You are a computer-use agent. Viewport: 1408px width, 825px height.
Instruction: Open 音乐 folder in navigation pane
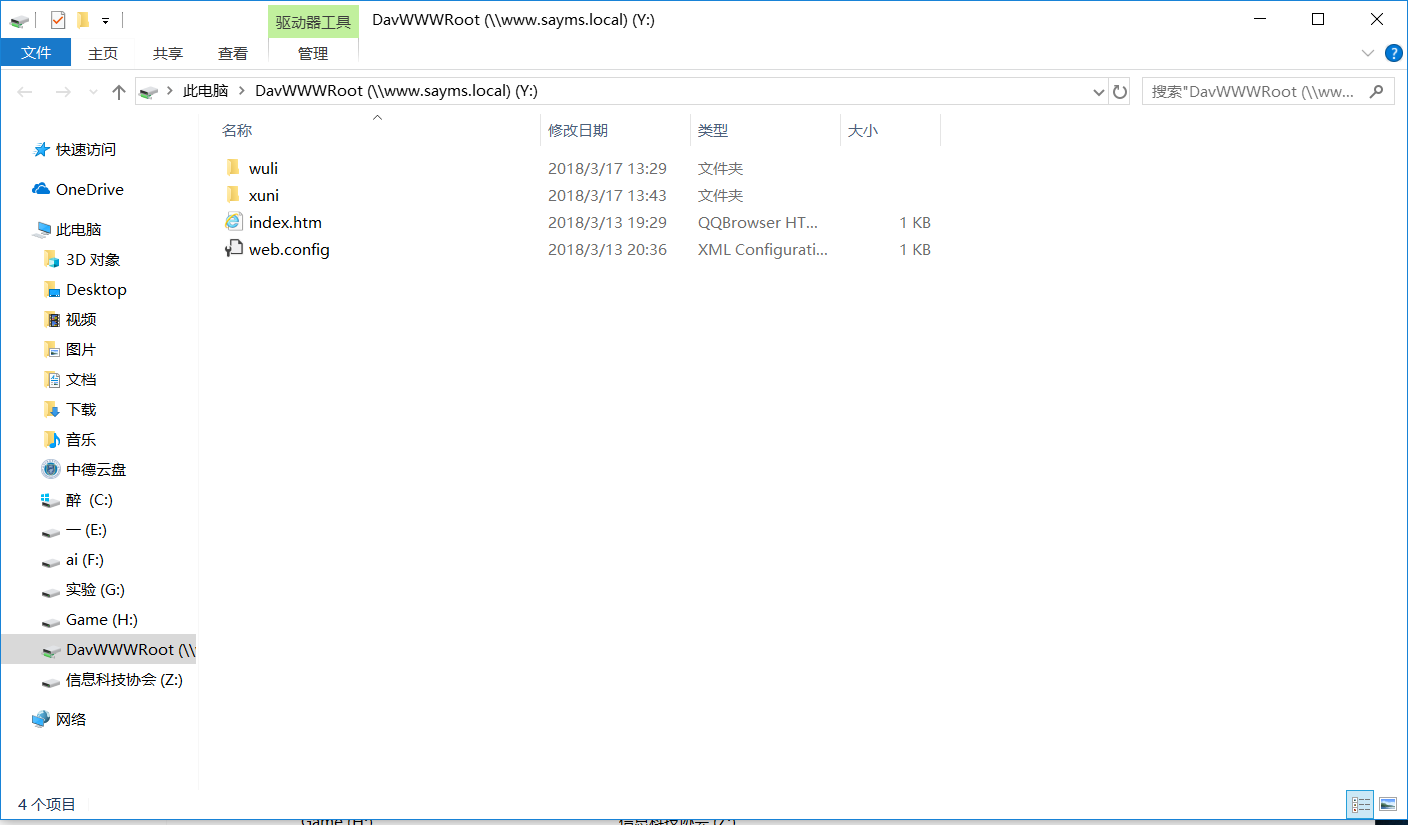[81, 439]
